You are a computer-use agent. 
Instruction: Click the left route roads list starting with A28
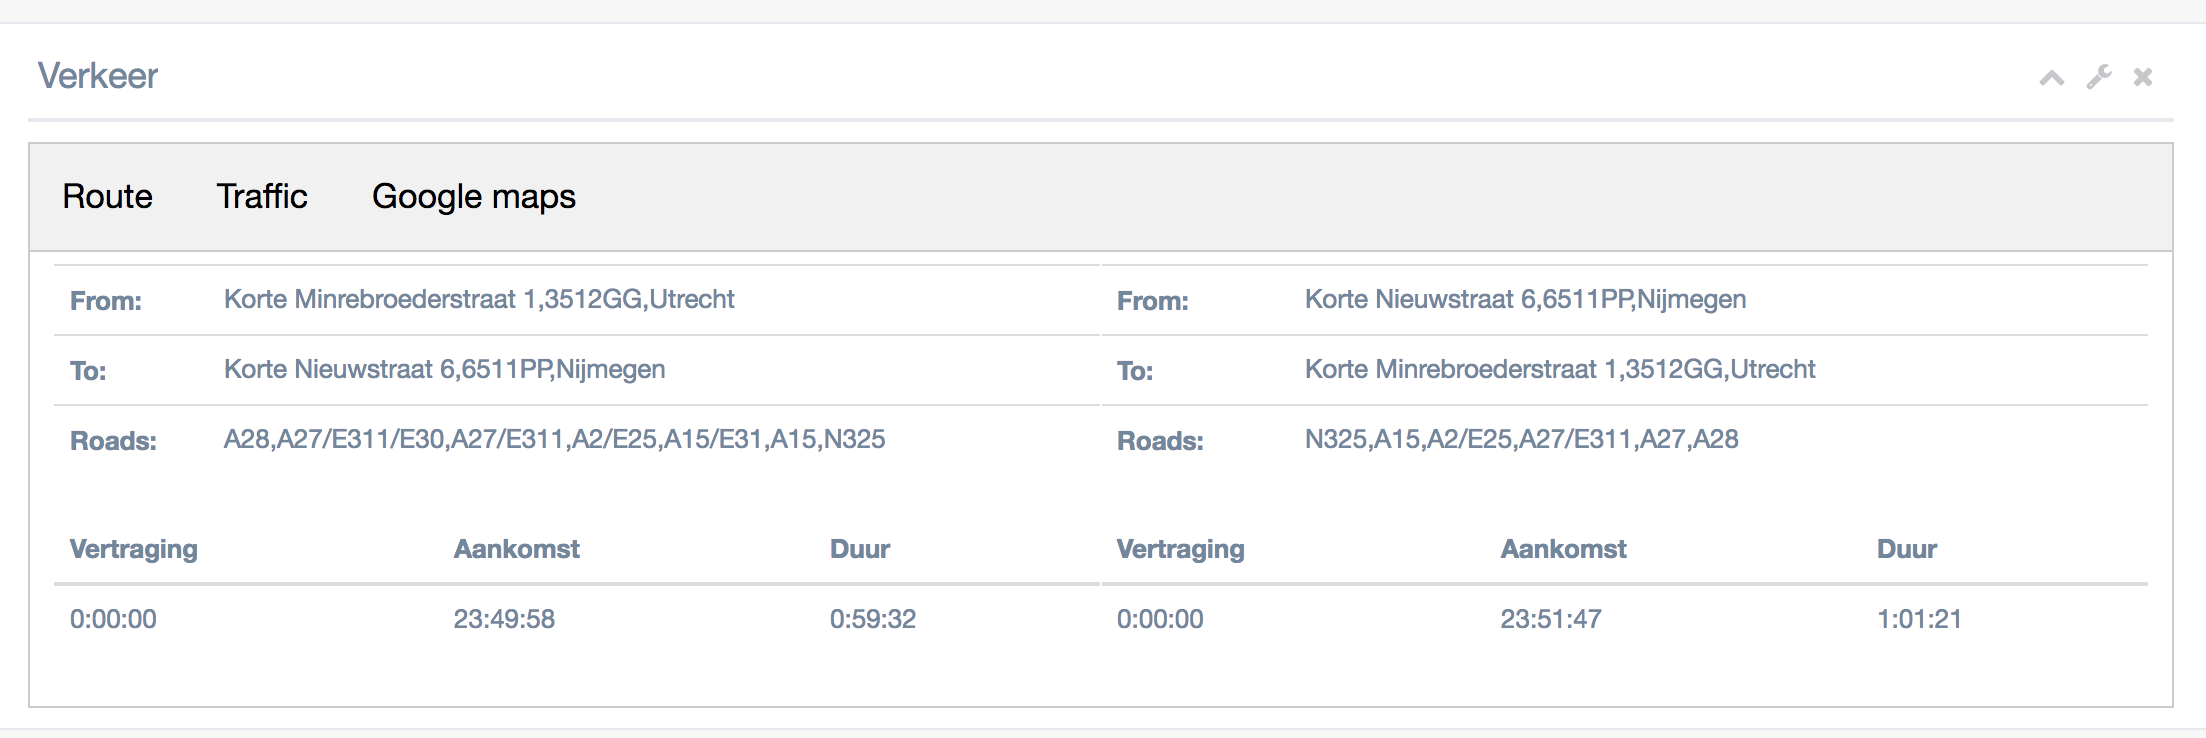[555, 439]
